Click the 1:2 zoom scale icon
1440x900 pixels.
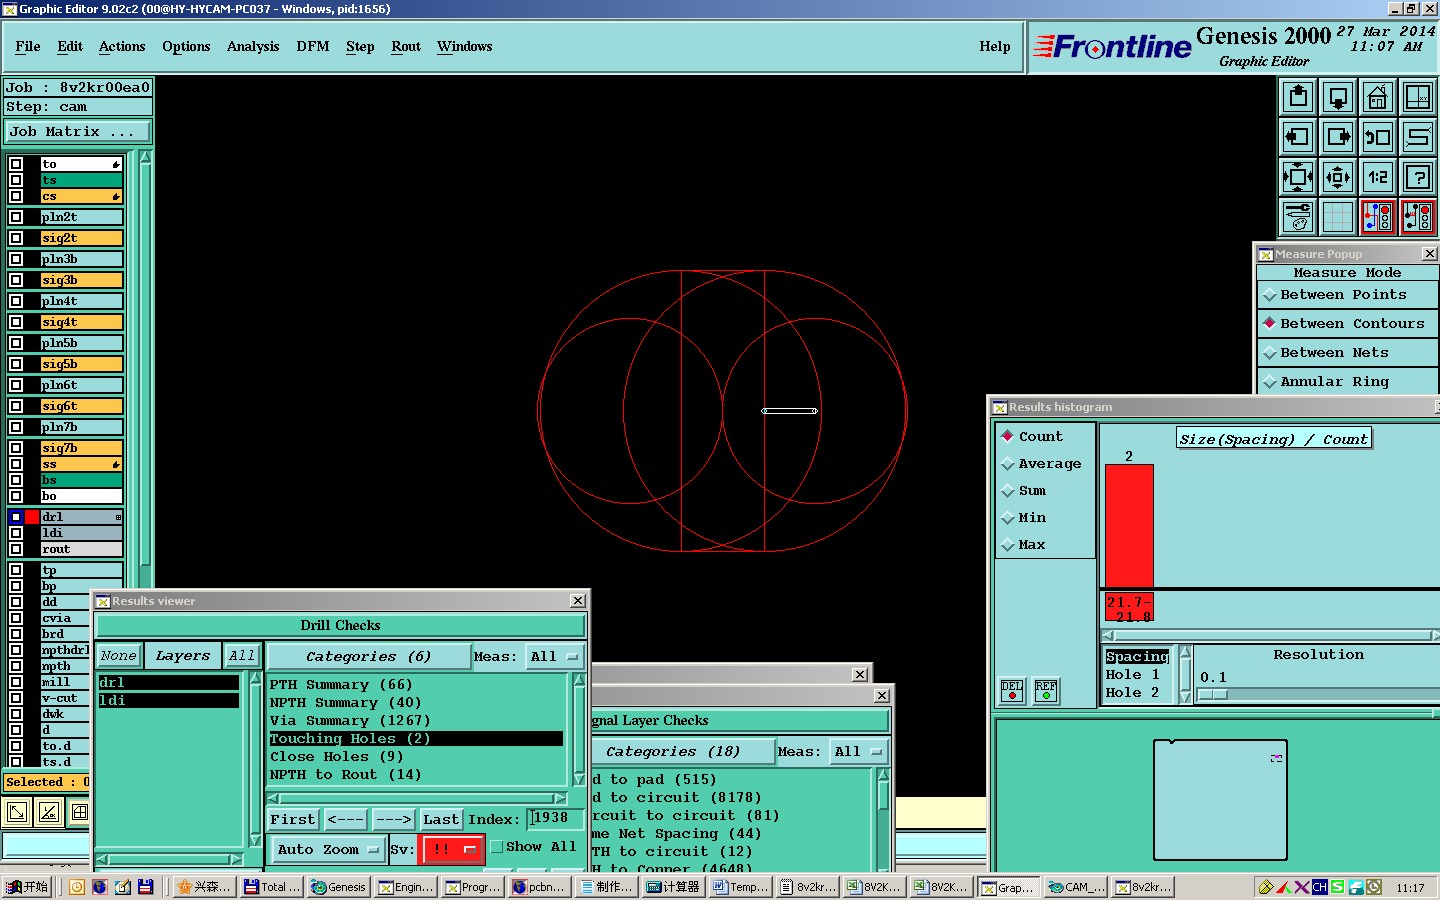pos(1377,177)
